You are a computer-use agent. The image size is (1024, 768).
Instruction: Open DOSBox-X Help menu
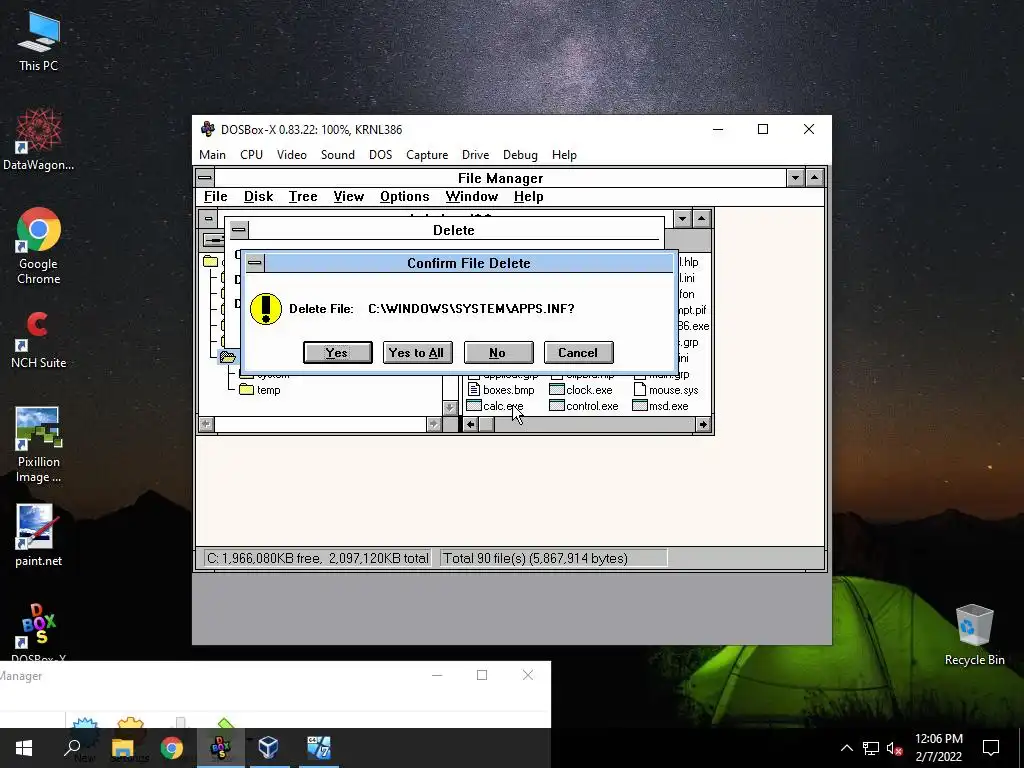(x=564, y=155)
